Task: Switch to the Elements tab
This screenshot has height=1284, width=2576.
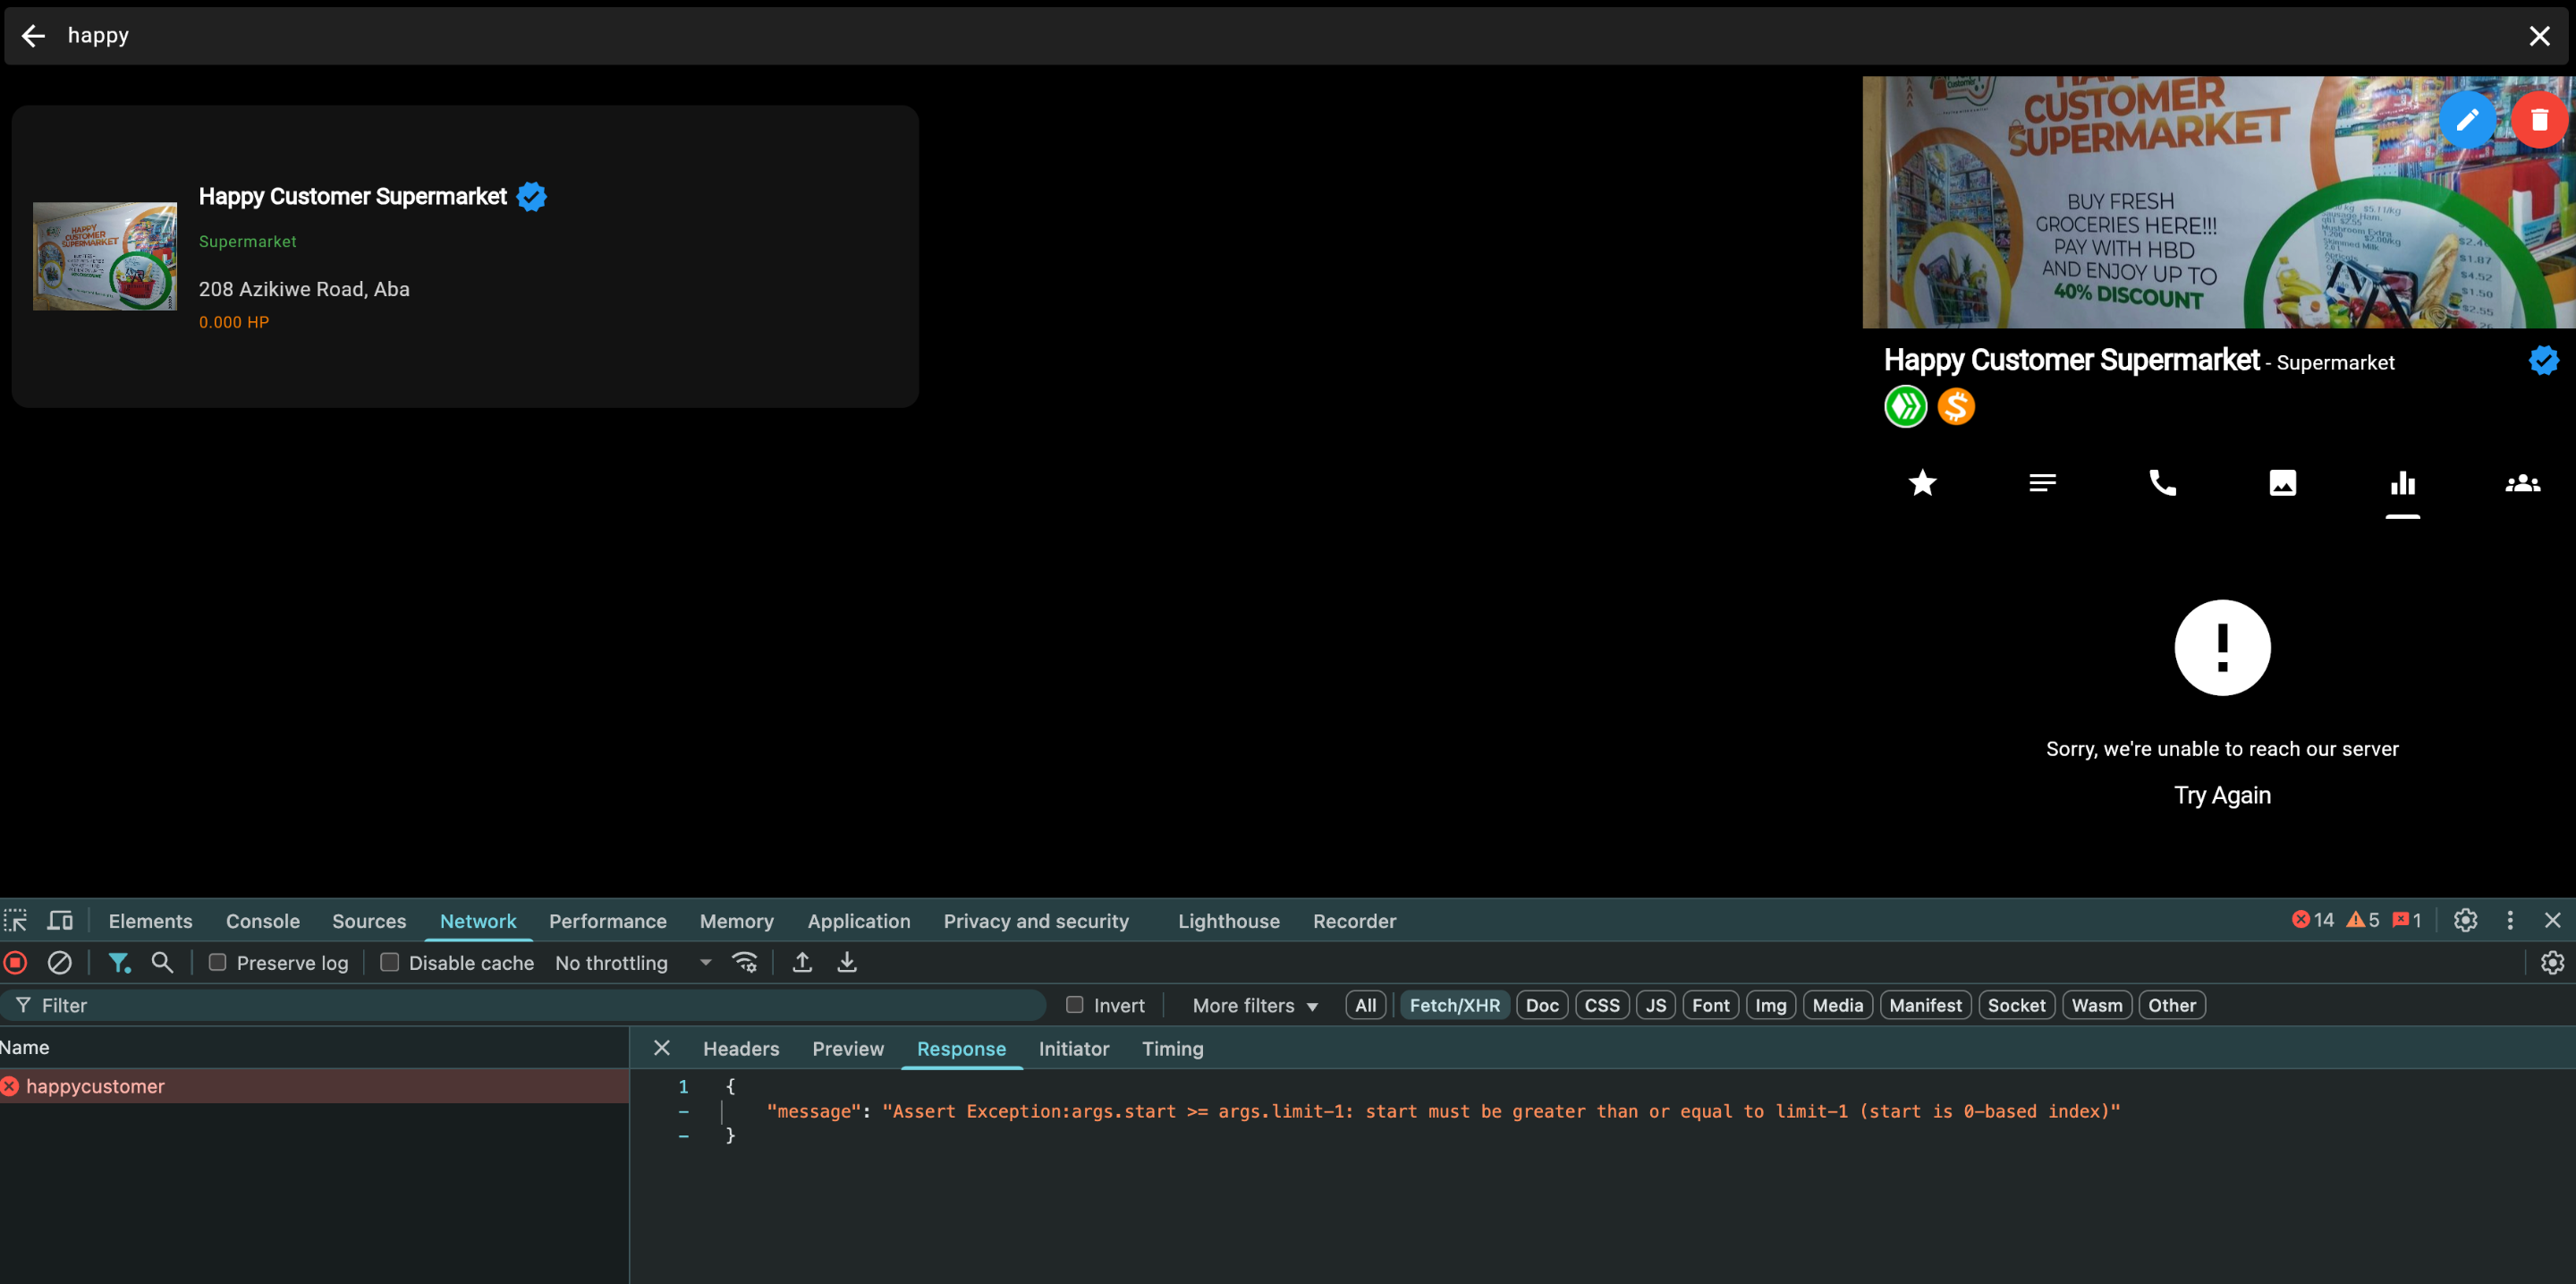Action: coord(150,921)
